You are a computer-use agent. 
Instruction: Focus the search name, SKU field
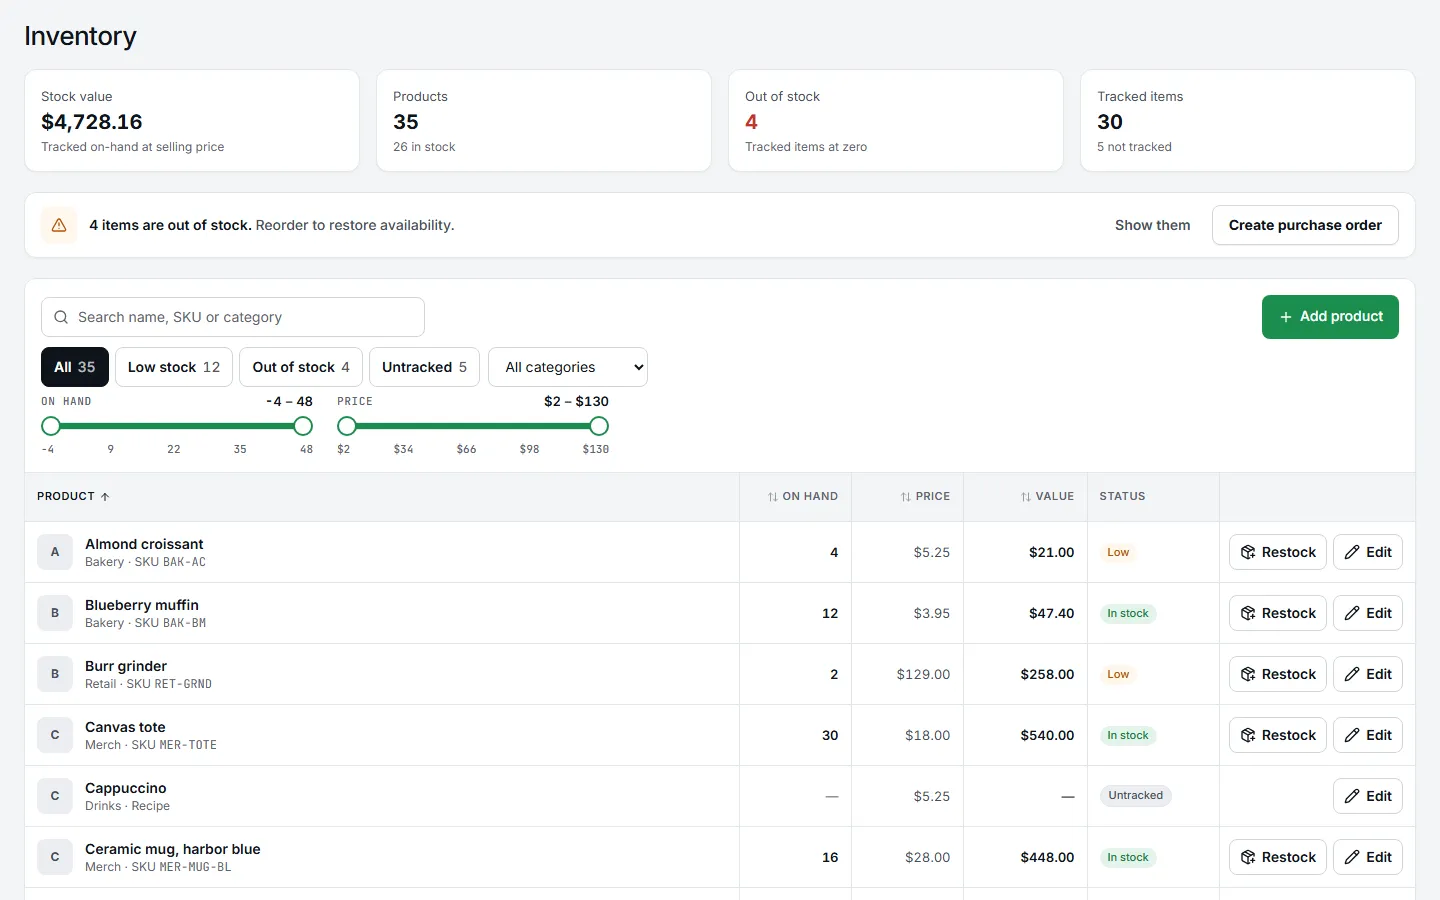[233, 317]
